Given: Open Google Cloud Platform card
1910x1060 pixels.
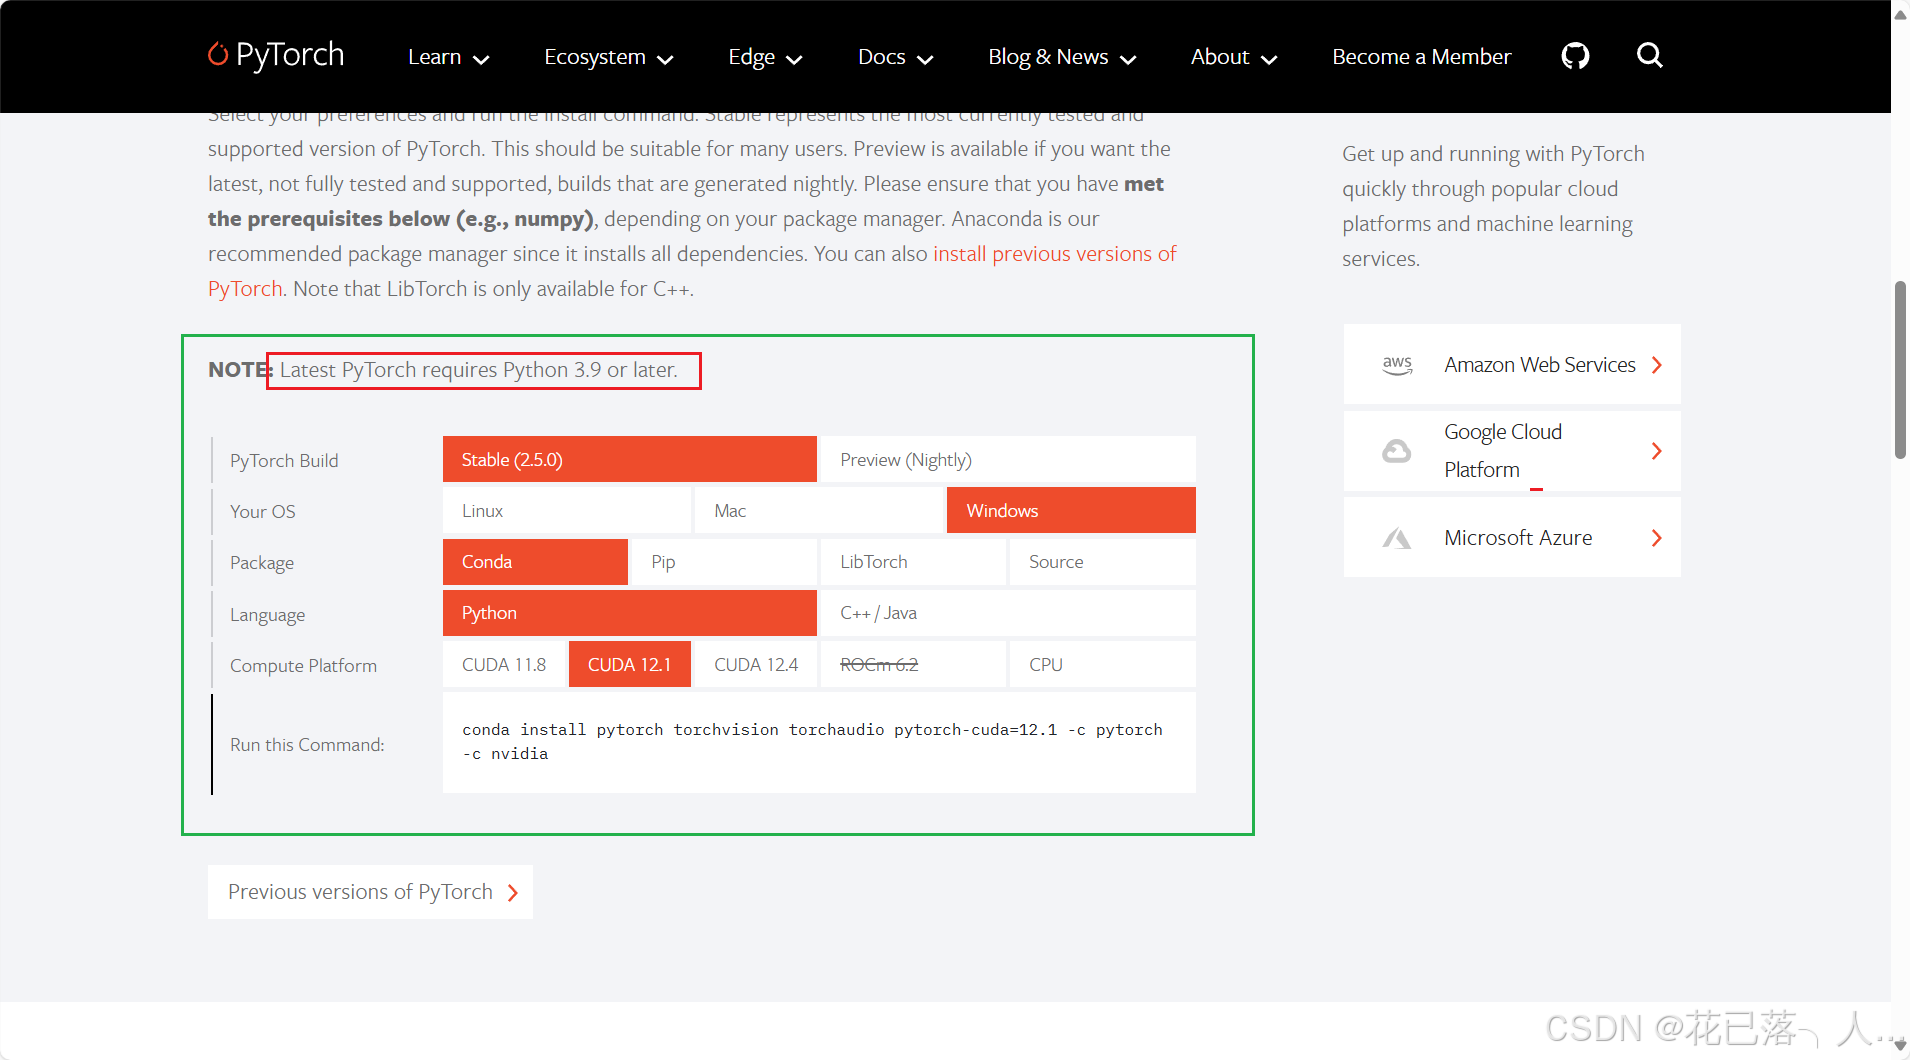Looking at the screenshot, I should click(1512, 451).
